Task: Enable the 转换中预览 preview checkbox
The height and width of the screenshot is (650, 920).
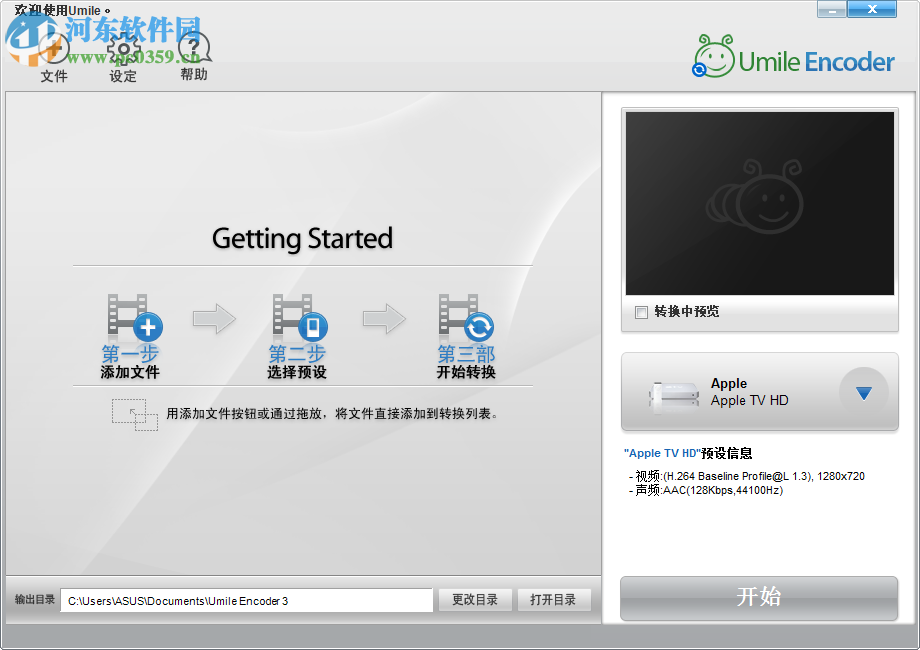Action: 639,312
